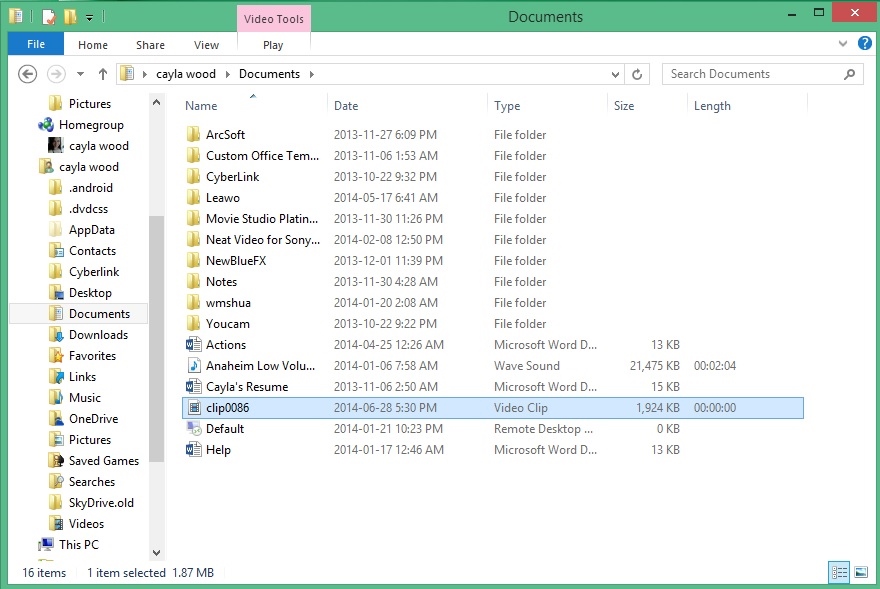Open OneDrive in the navigation pane

[x=93, y=419]
